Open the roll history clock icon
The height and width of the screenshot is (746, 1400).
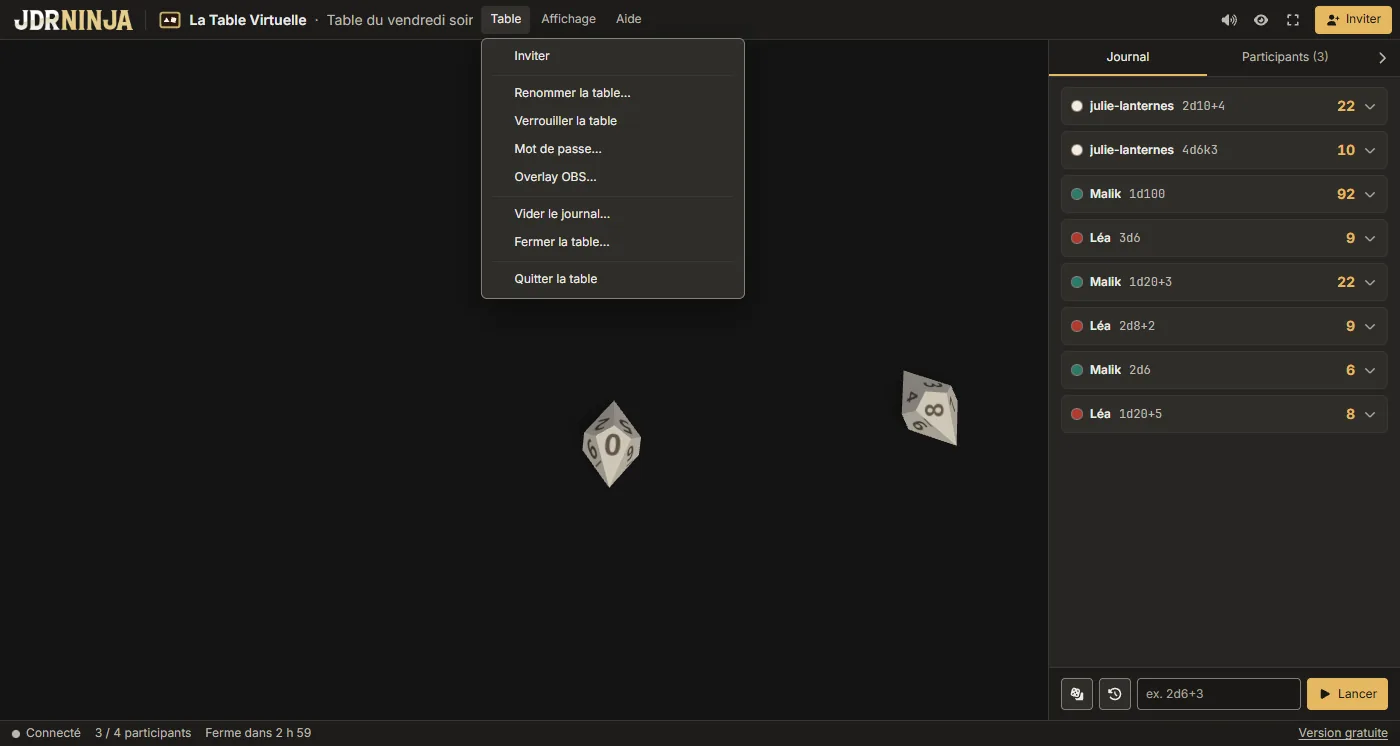pyautogui.click(x=1115, y=694)
